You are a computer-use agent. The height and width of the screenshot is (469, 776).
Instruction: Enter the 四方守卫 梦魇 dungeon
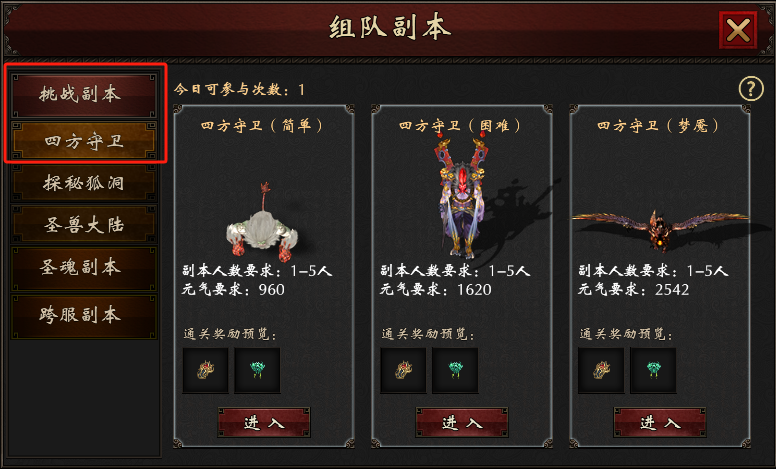click(x=660, y=422)
